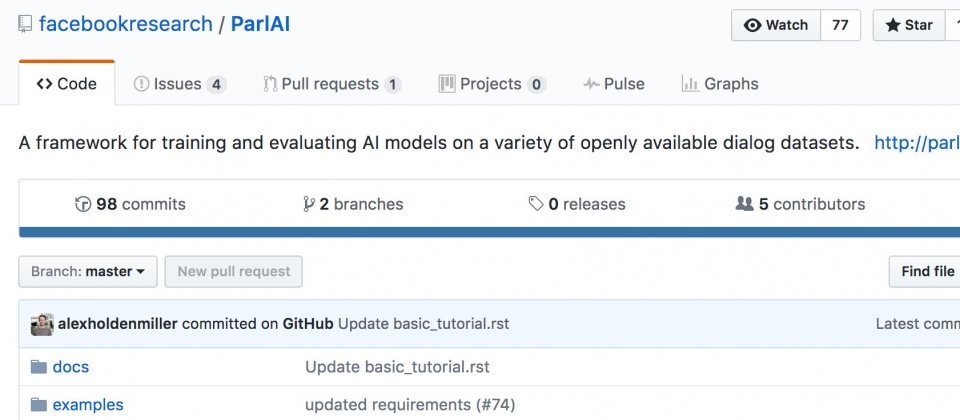Viewport: 960px width, 420px height.
Task: Open the Projects tab
Action: 492,84
